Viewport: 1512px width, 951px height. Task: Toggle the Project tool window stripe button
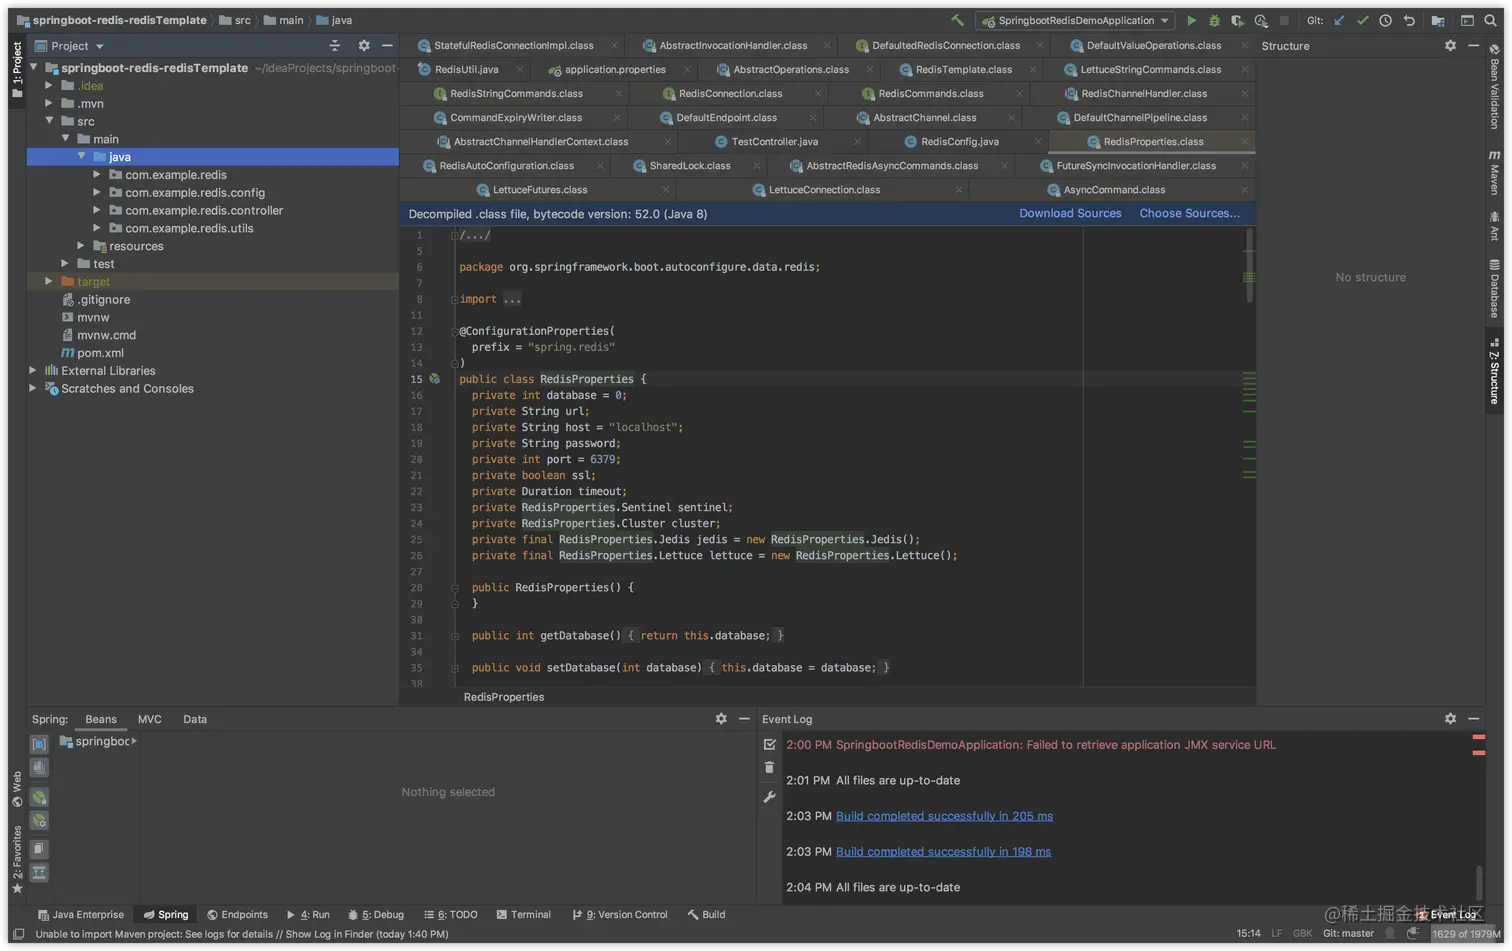click(17, 69)
